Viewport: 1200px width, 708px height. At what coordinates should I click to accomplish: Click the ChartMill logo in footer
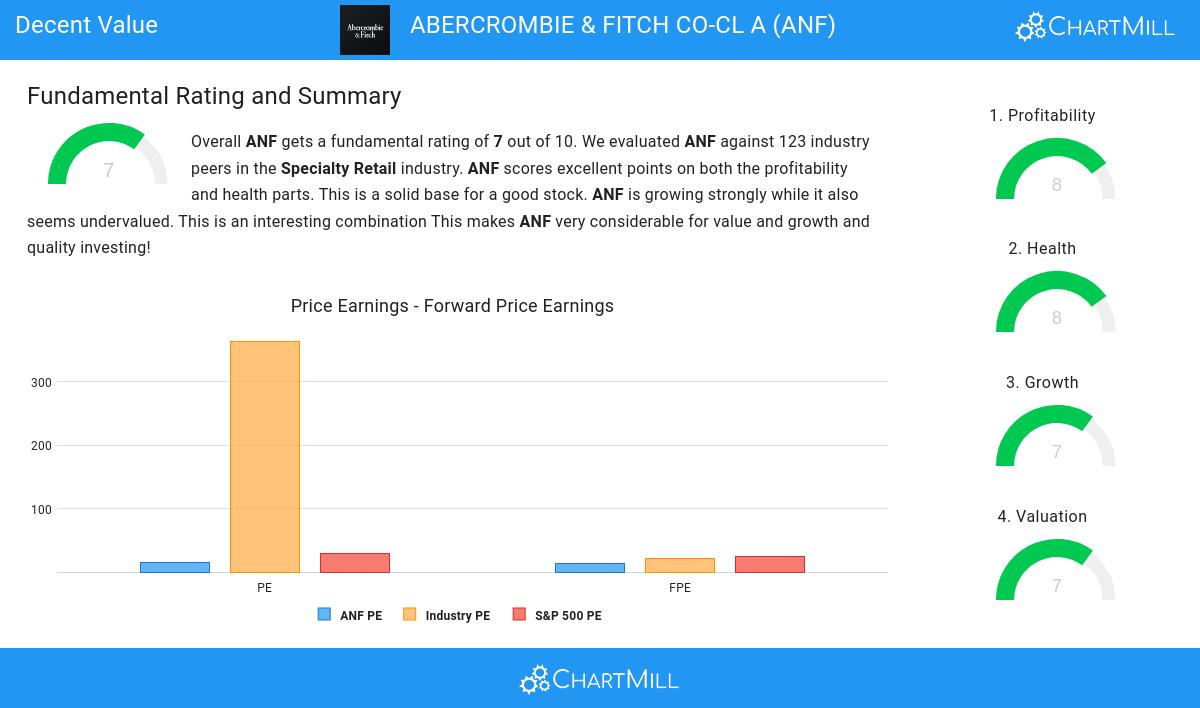point(599,680)
